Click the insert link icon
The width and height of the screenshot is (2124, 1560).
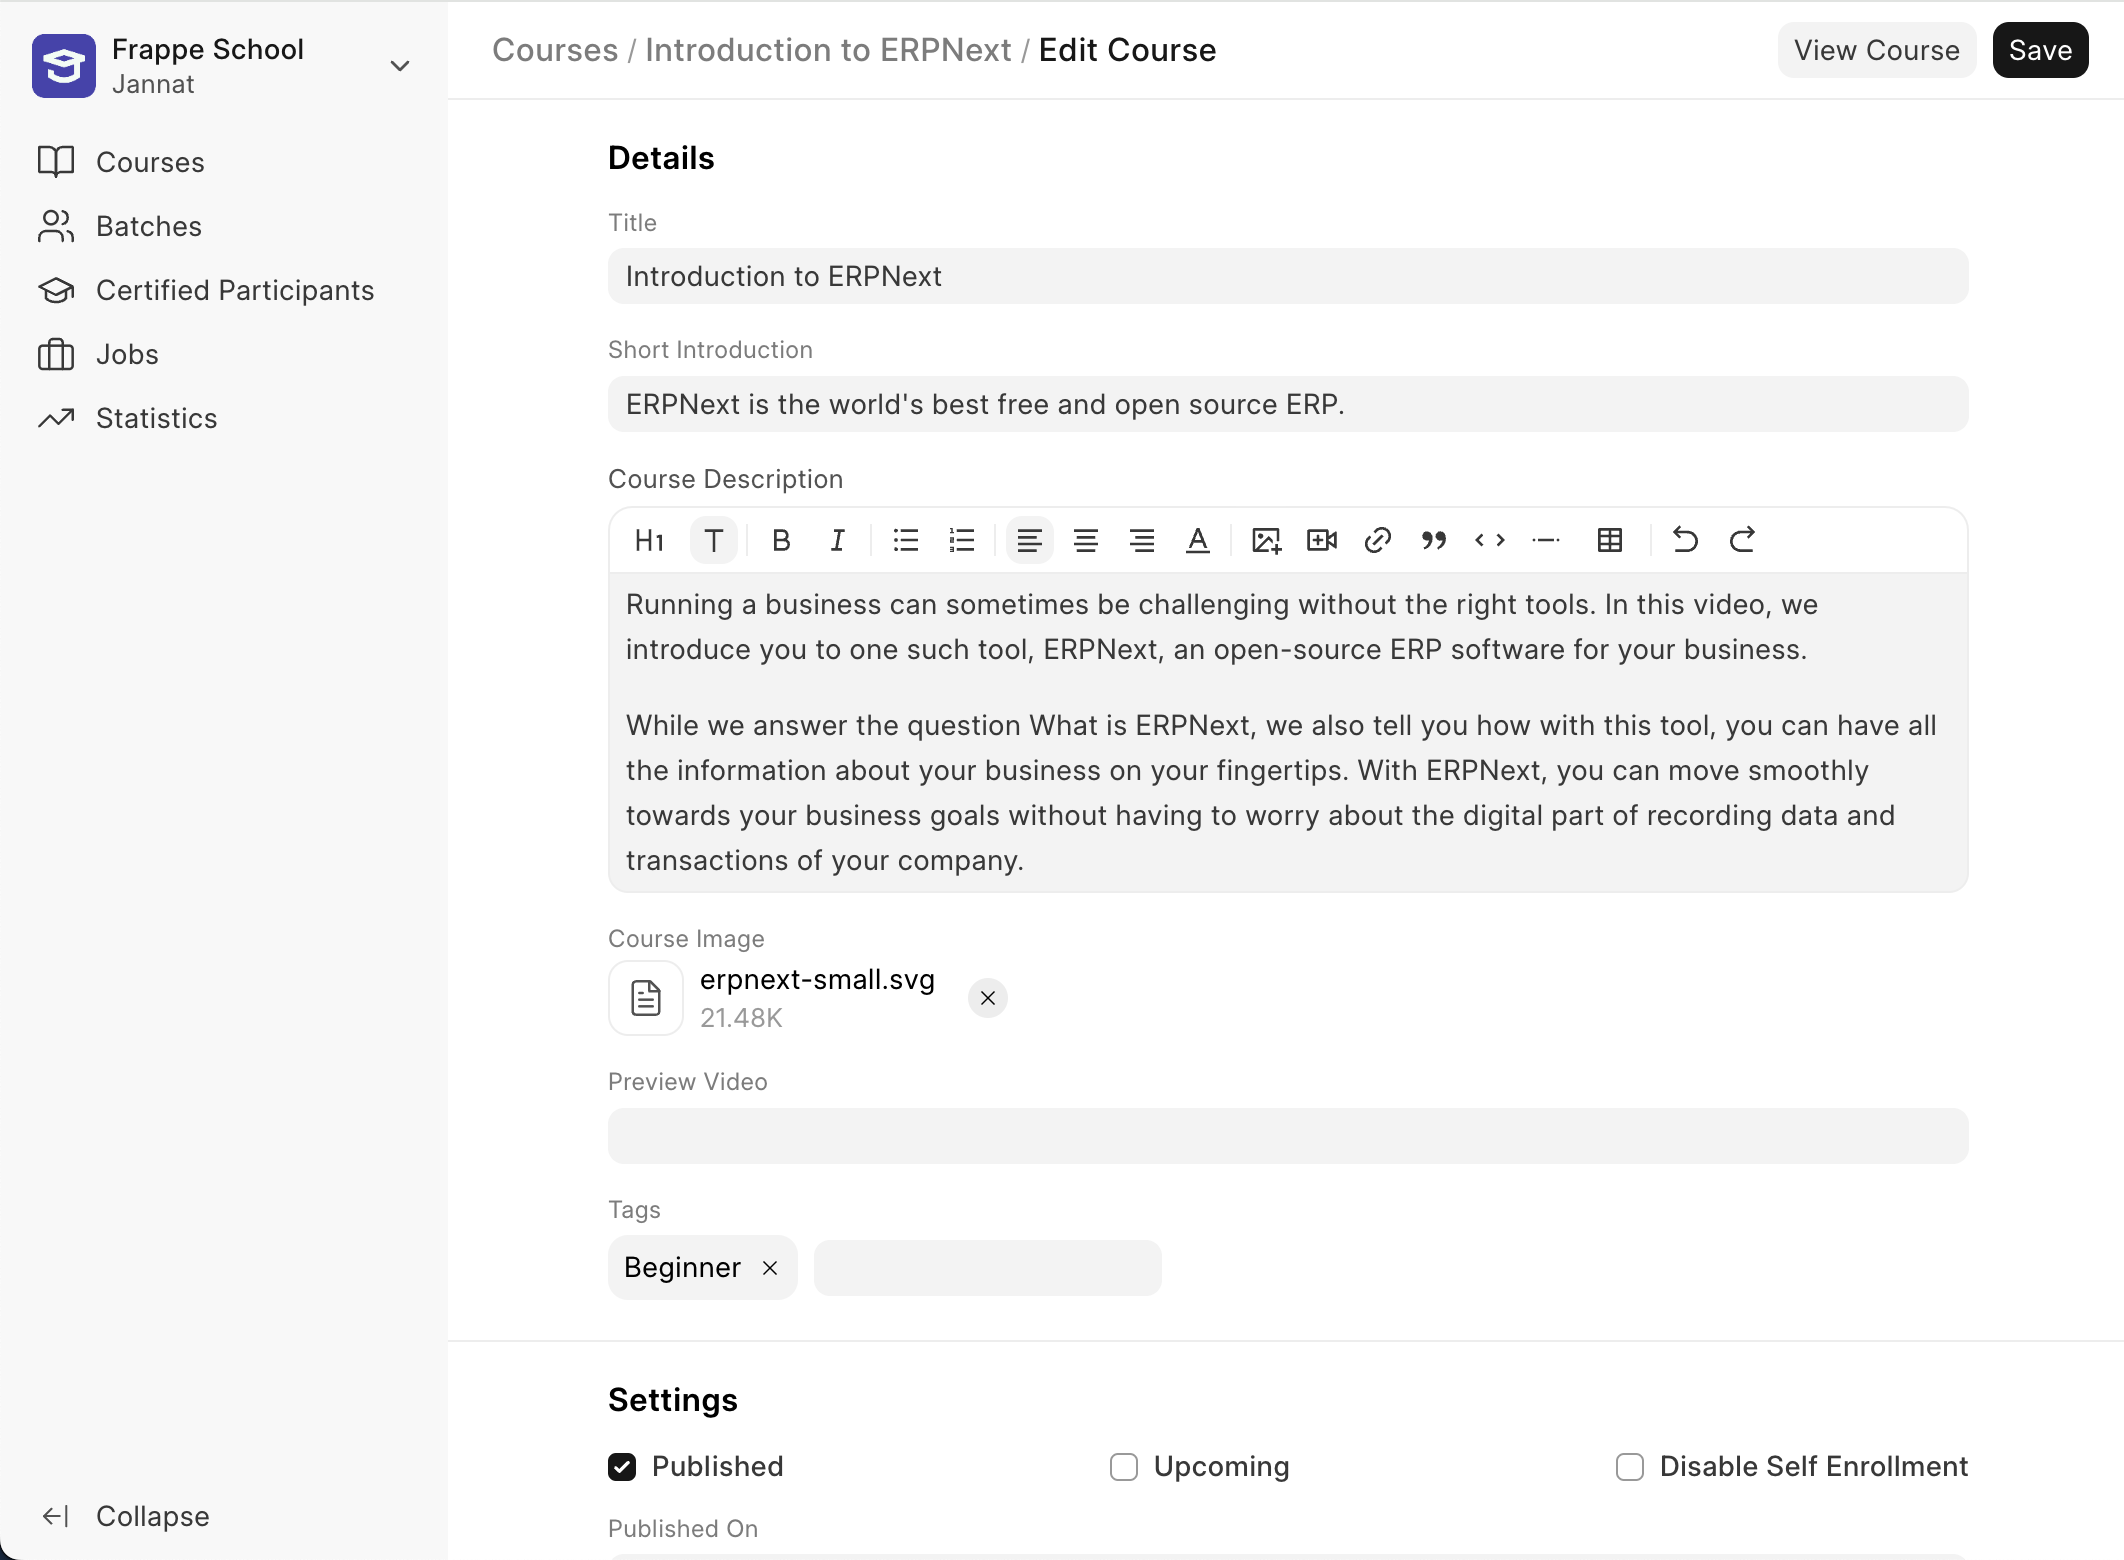click(1377, 539)
